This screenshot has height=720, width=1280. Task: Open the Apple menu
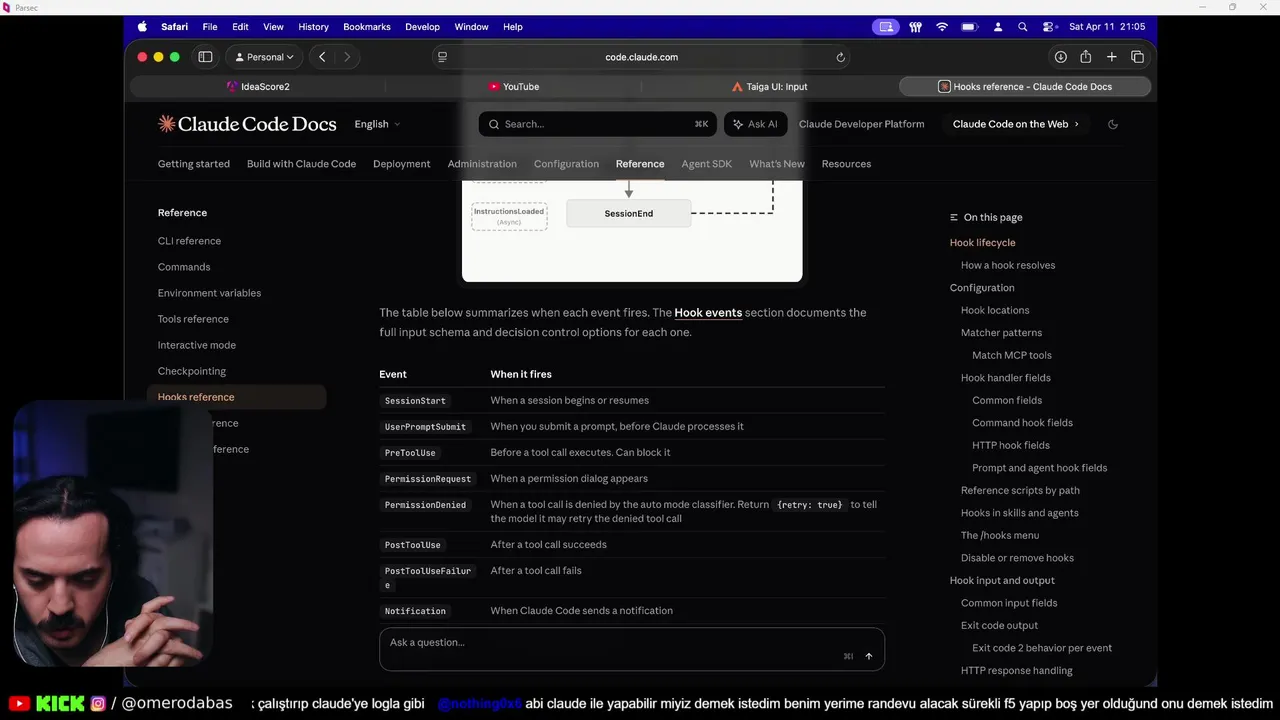coord(141,27)
